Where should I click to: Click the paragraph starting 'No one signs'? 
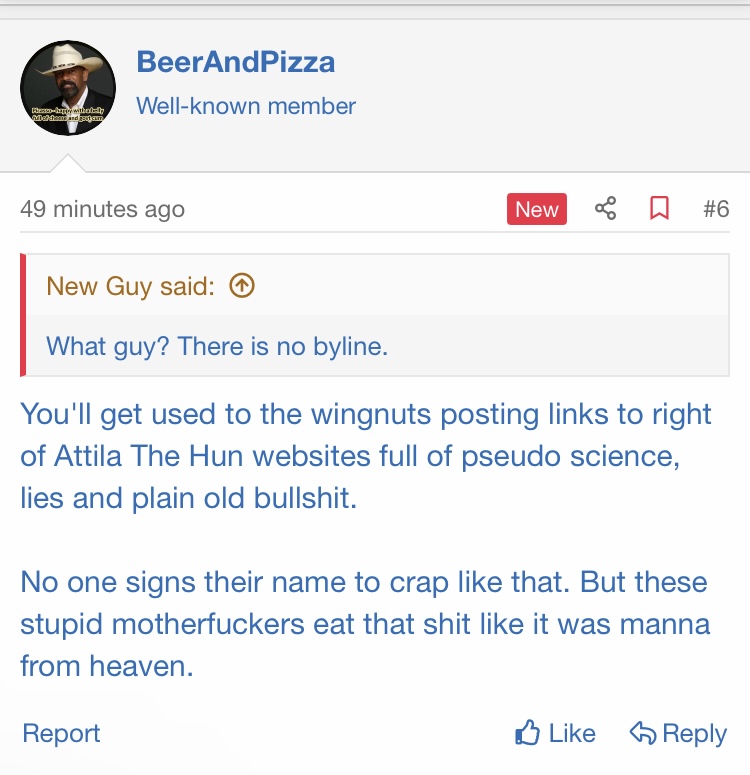(366, 623)
